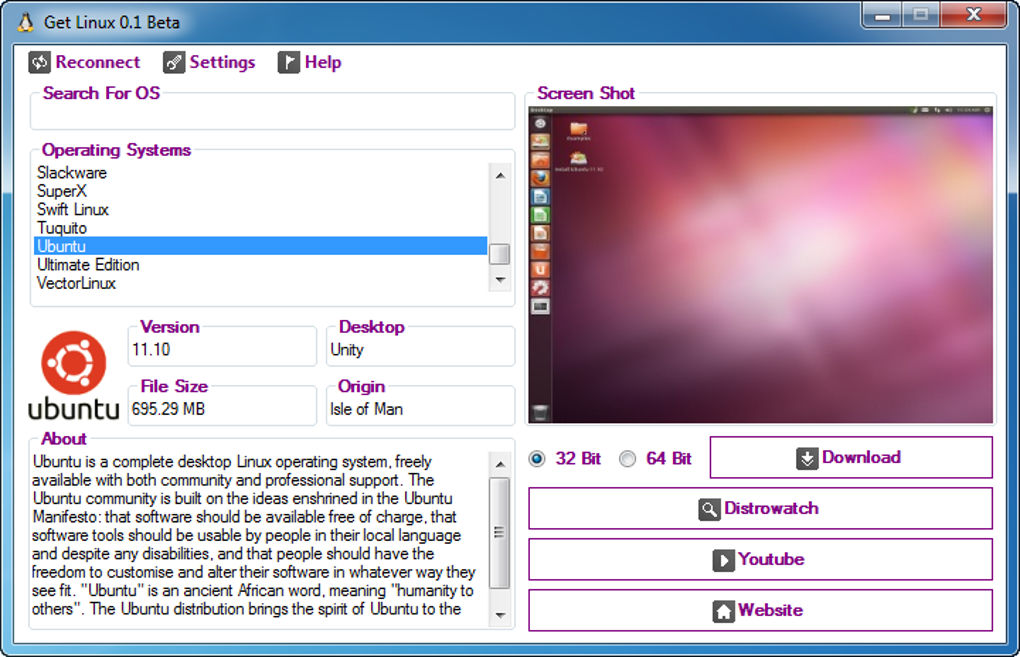Open the Help menu item
Viewport: 1020px width, 657px height.
310,62
